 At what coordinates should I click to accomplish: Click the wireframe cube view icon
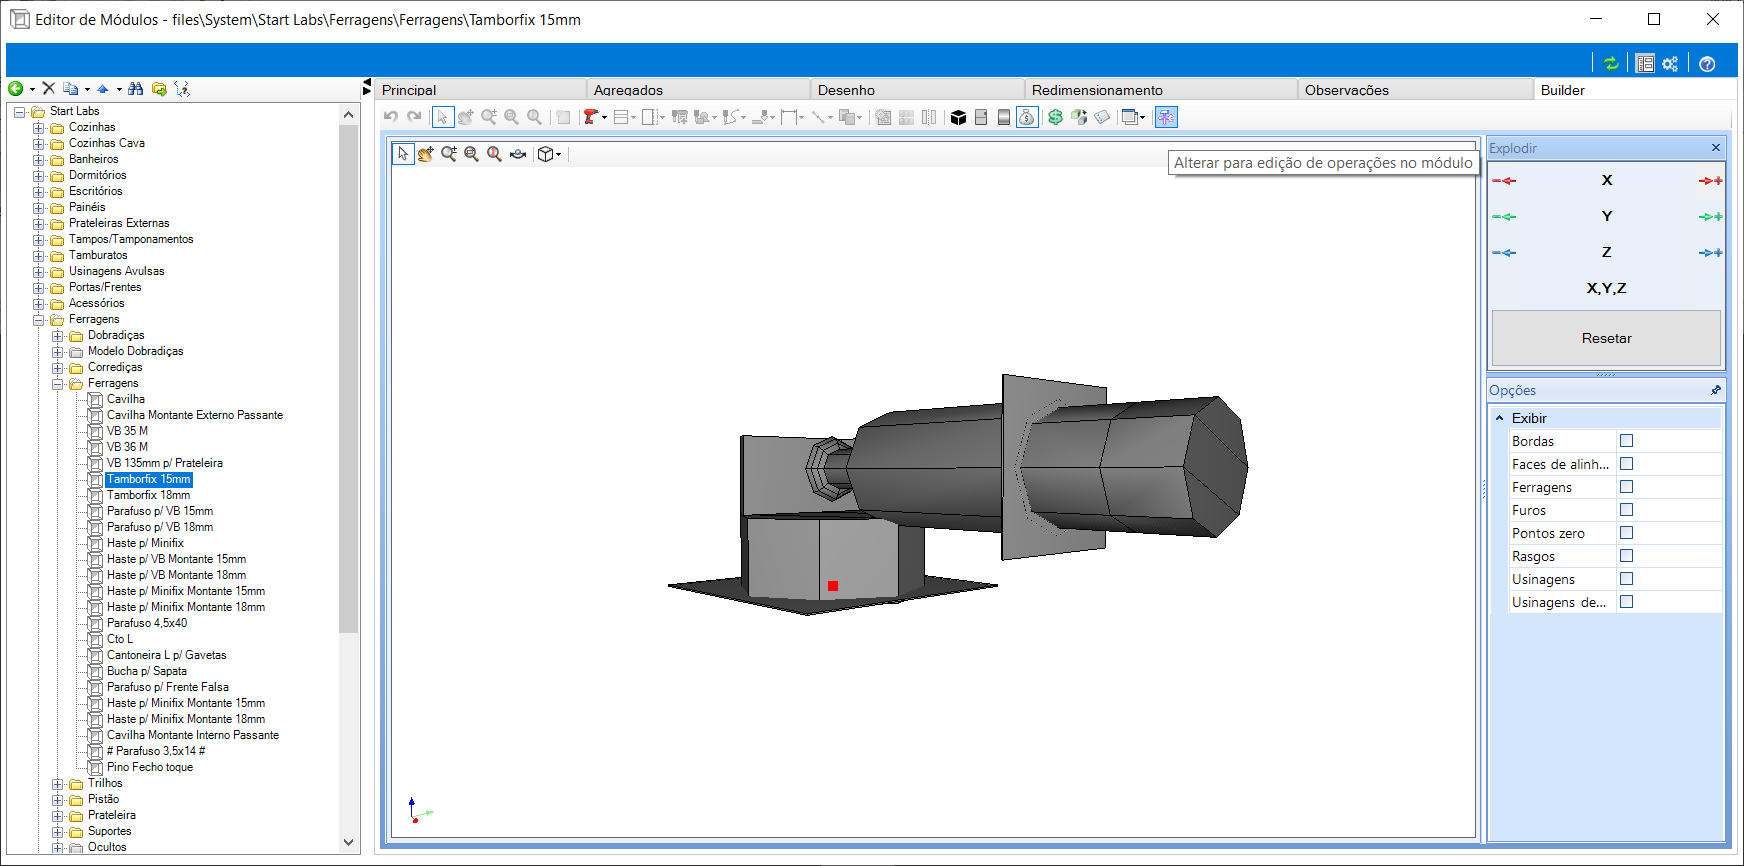545,154
